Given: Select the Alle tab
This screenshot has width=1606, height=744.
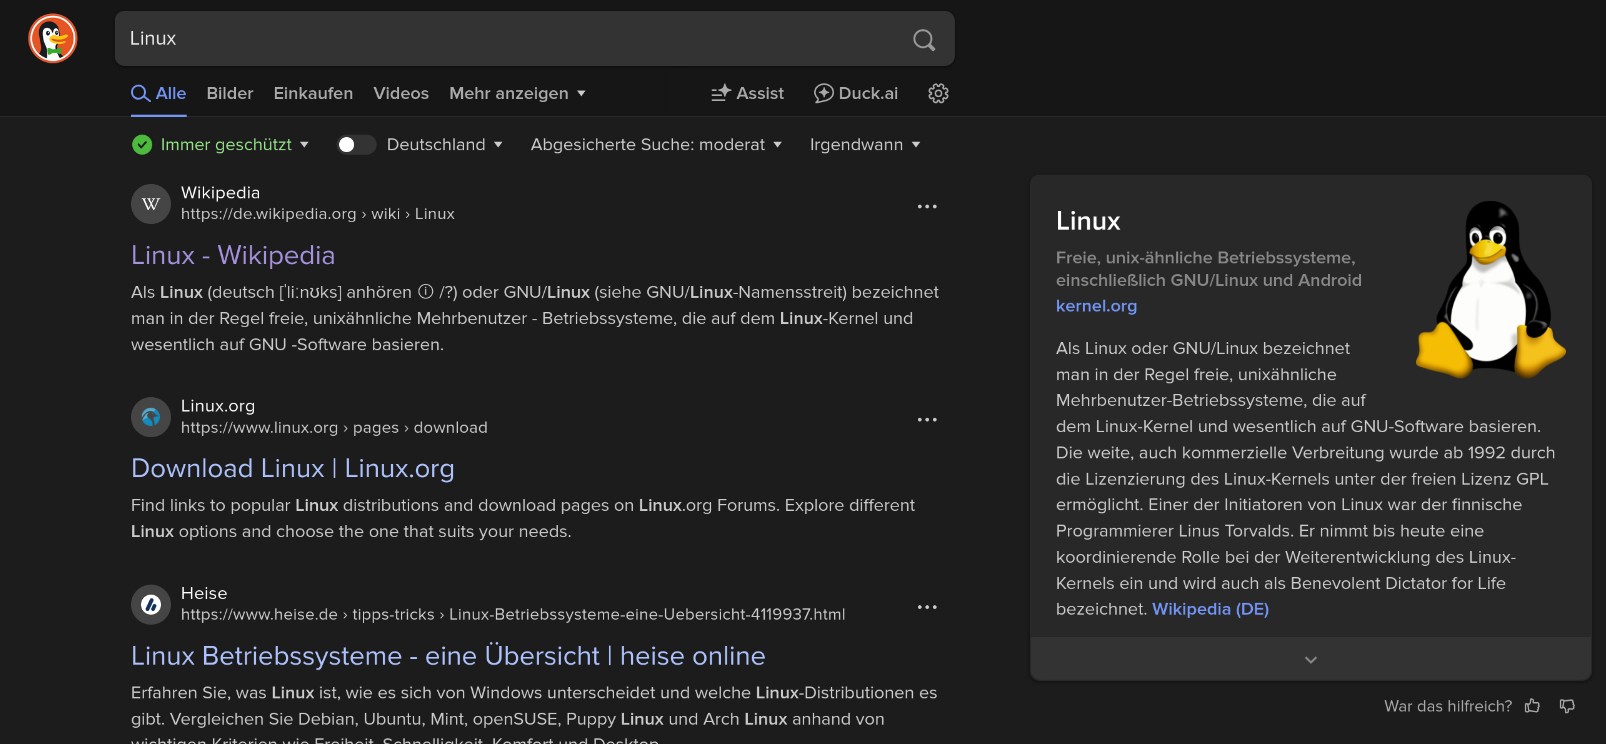Looking at the screenshot, I should tap(159, 93).
